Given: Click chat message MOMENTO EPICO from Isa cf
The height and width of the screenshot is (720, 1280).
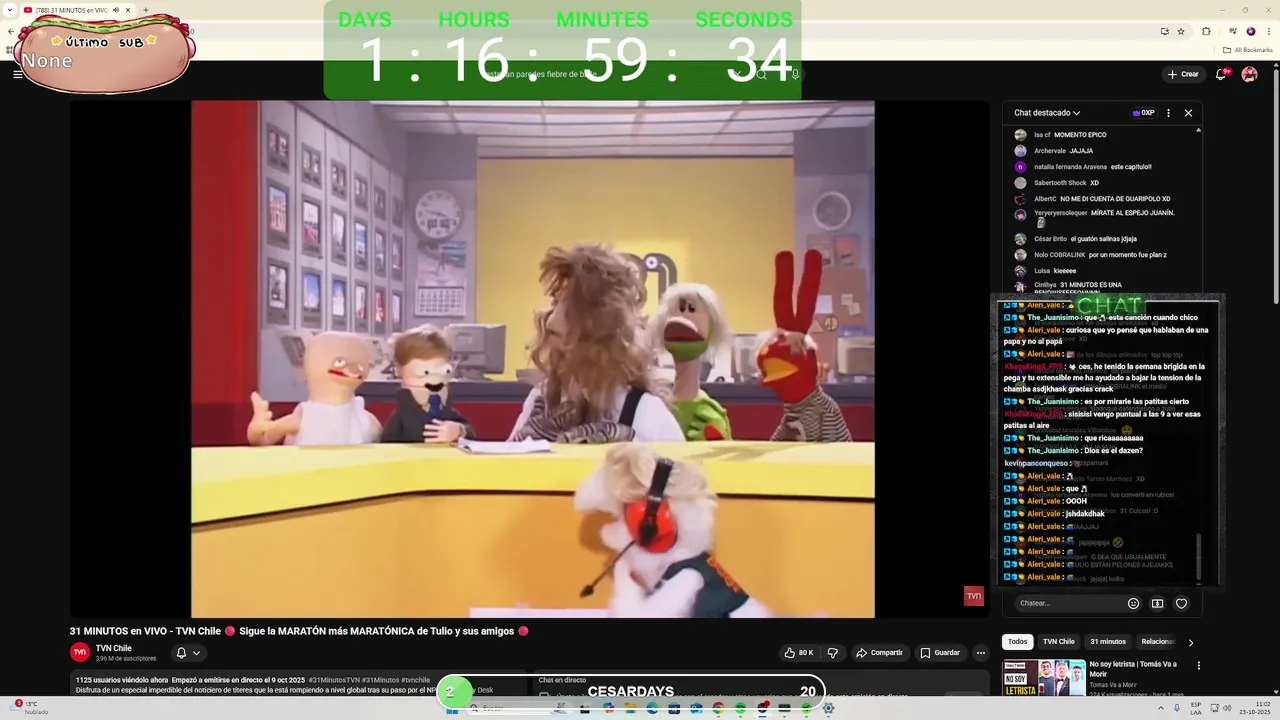Looking at the screenshot, I should pyautogui.click(x=1059, y=135).
